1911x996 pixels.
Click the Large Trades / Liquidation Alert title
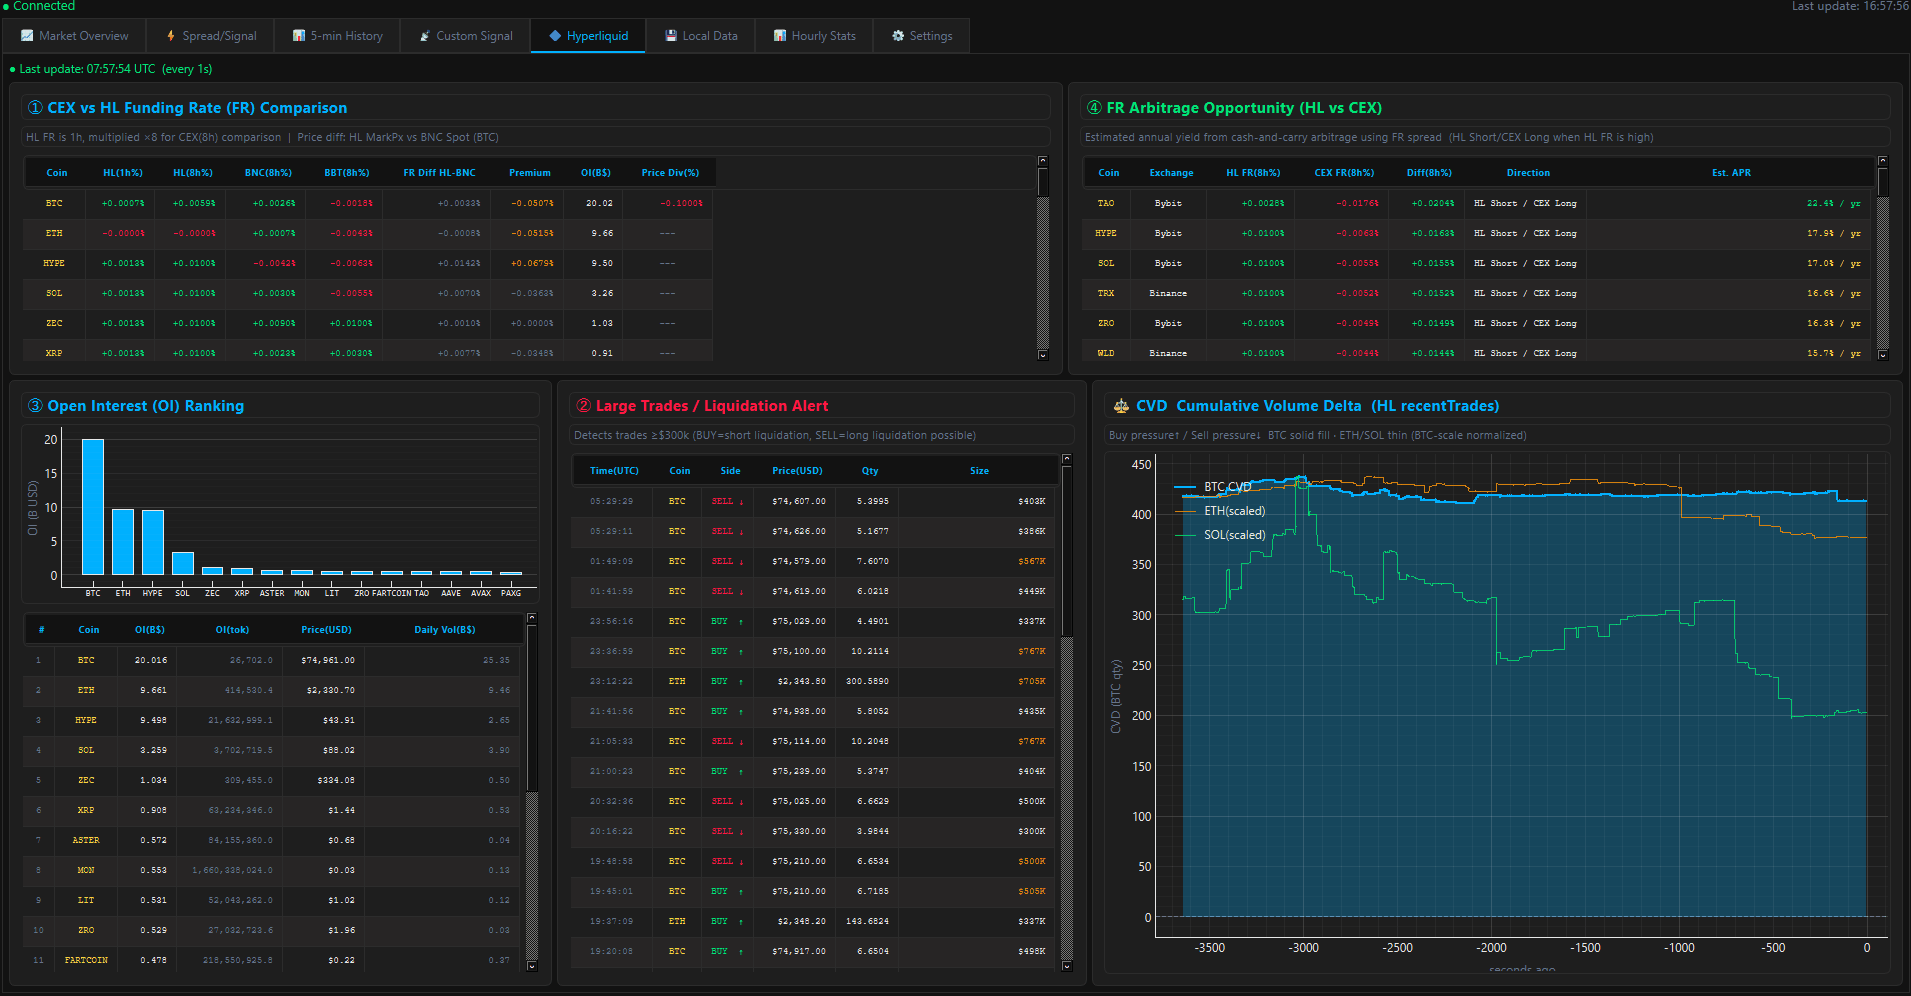[x=702, y=406]
